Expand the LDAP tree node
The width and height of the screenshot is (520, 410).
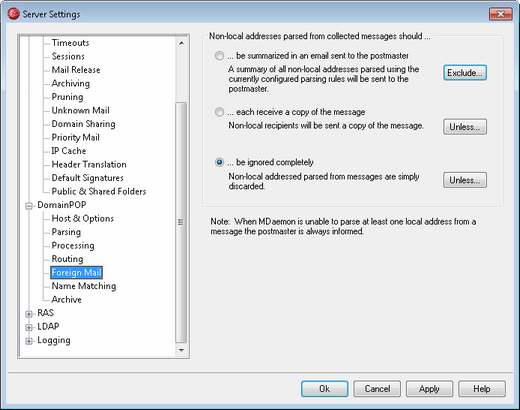pos(29,328)
